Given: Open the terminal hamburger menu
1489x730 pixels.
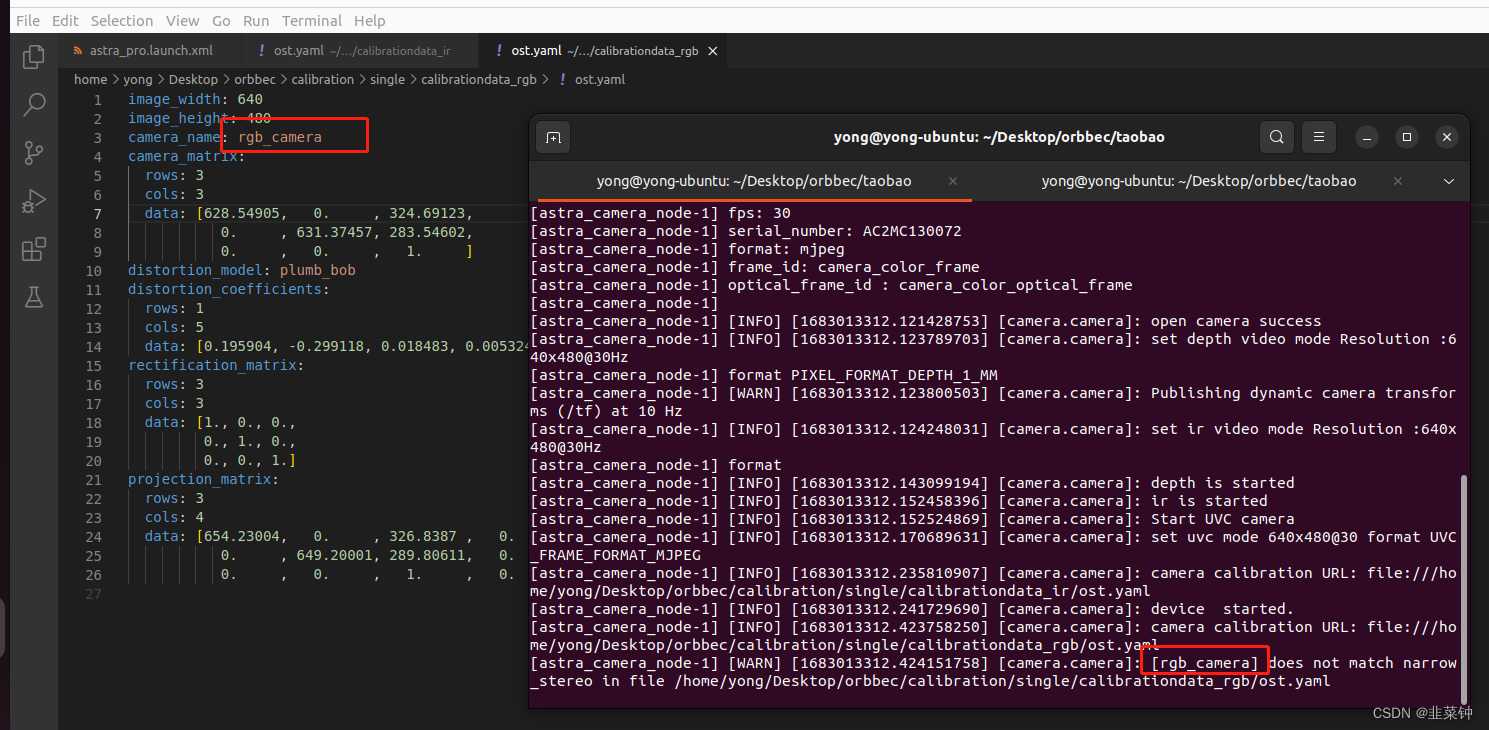Looking at the screenshot, I should point(1319,137).
